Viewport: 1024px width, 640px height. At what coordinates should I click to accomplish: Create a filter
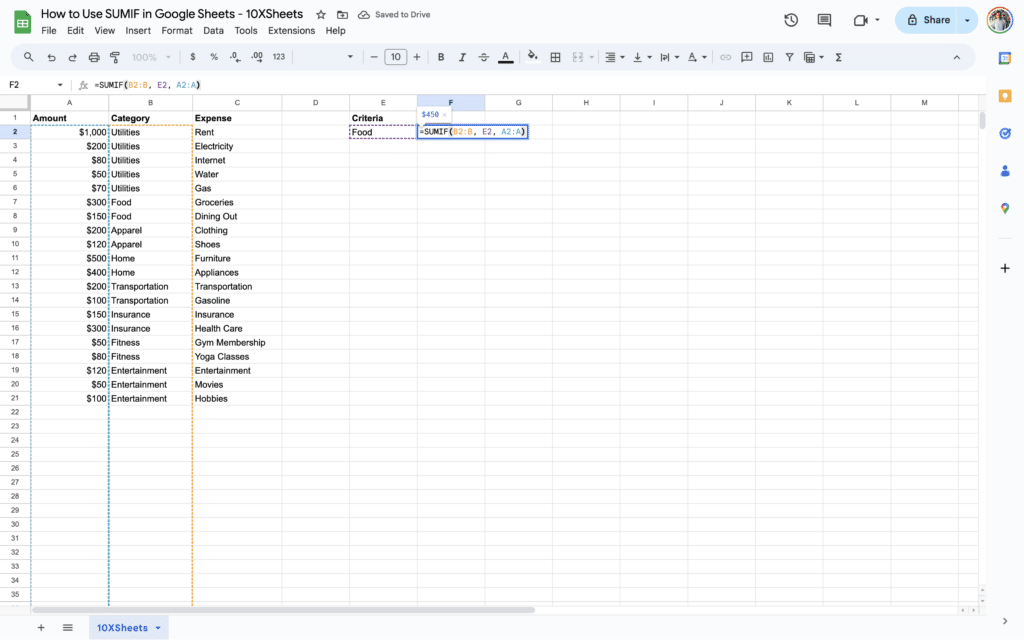coord(790,57)
